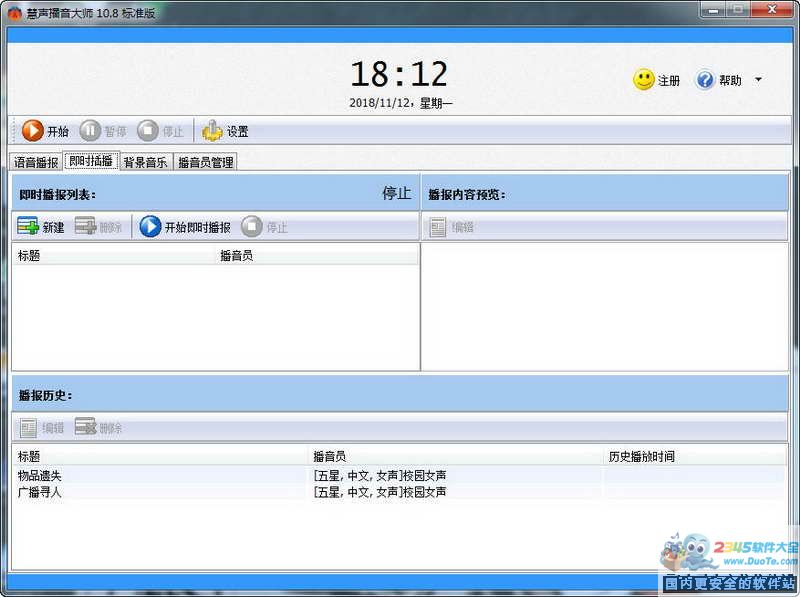
Task: Open 设置 settings gear icon
Action: (x=212, y=131)
